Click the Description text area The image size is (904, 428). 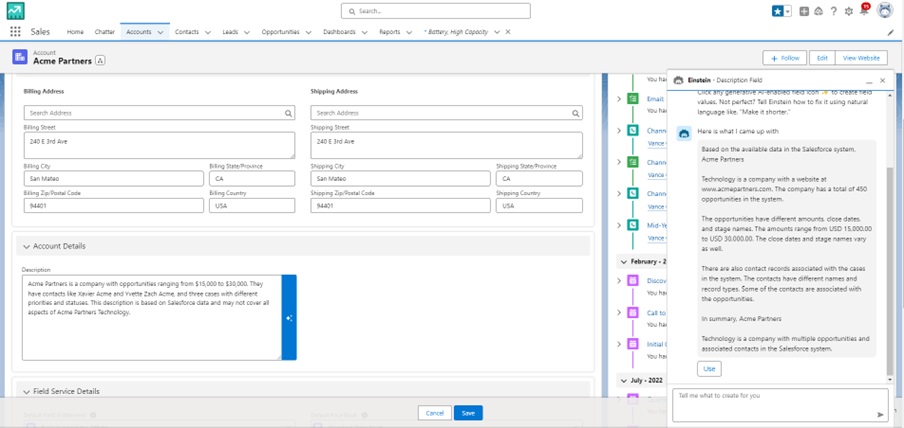pyautogui.click(x=152, y=318)
